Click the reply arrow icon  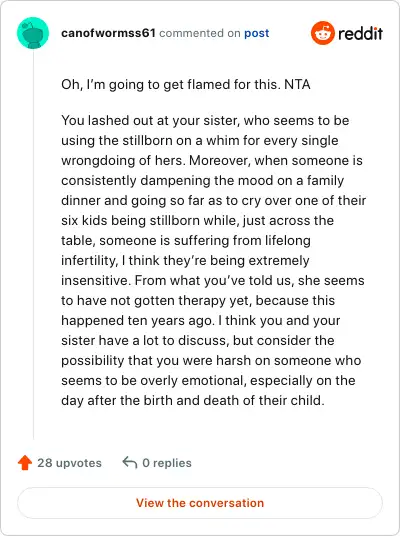(130, 462)
